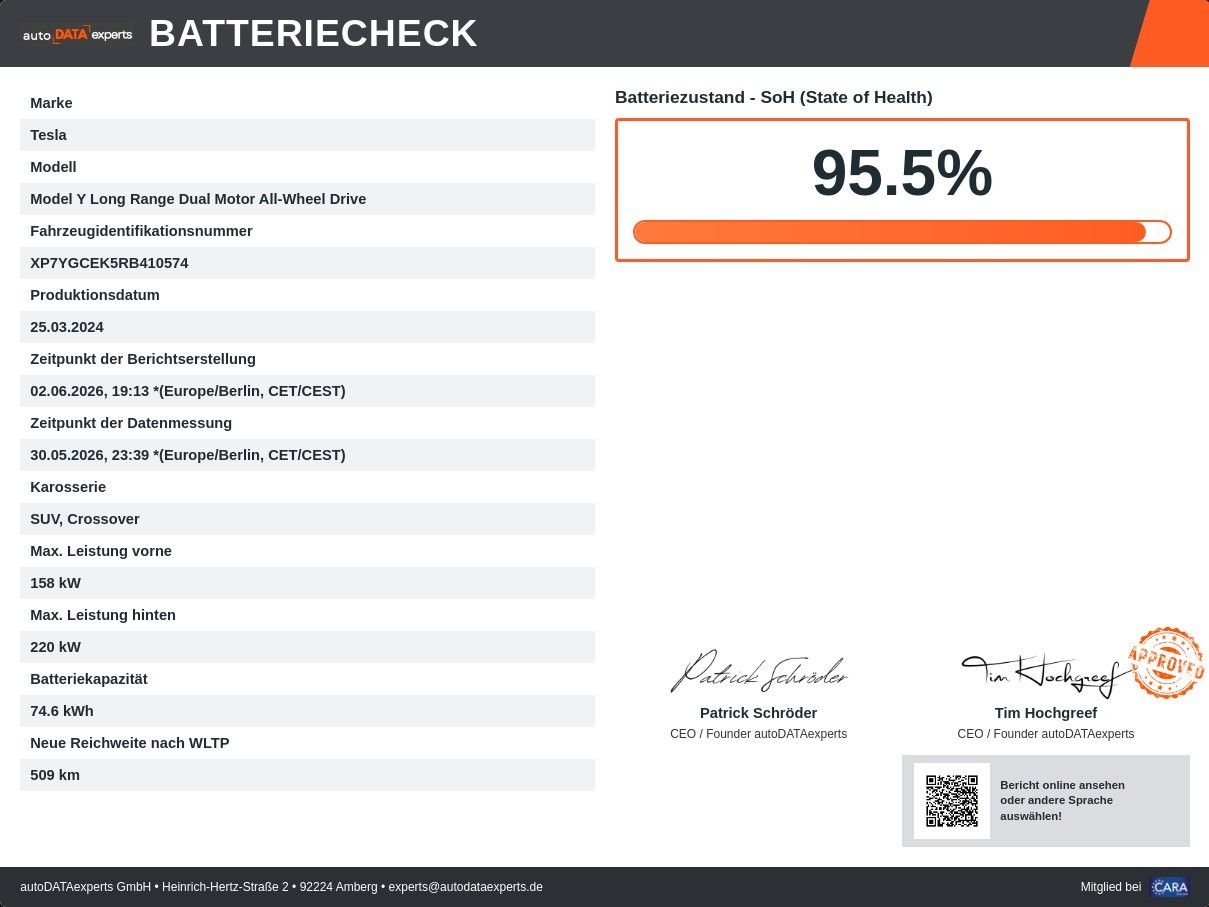Click Patrick Schröder's signature image
1209x907 pixels.
(x=759, y=672)
